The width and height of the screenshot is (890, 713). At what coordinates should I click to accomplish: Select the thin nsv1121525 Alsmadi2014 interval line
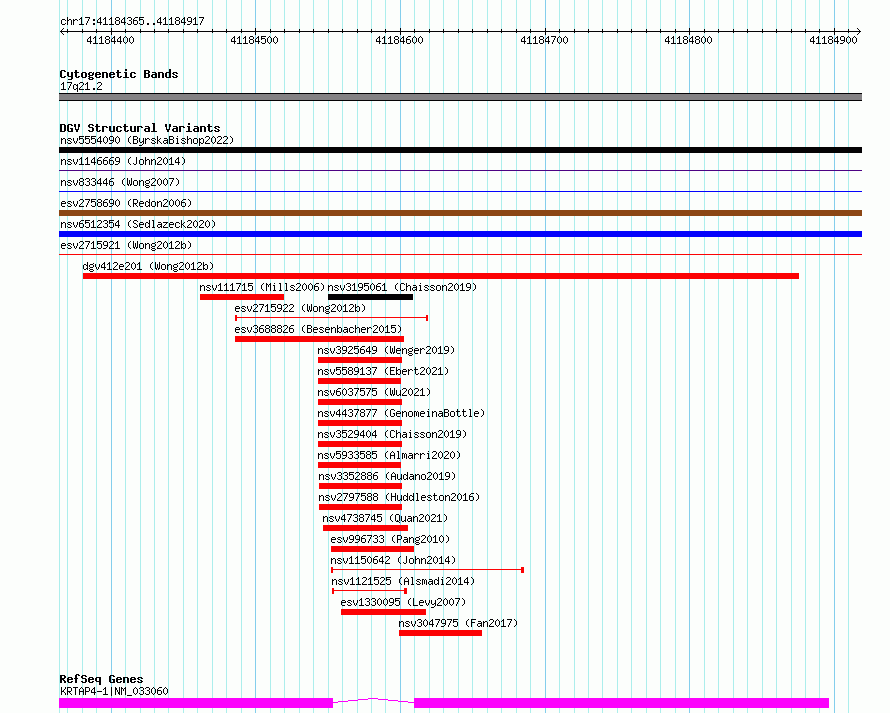[x=370, y=591]
